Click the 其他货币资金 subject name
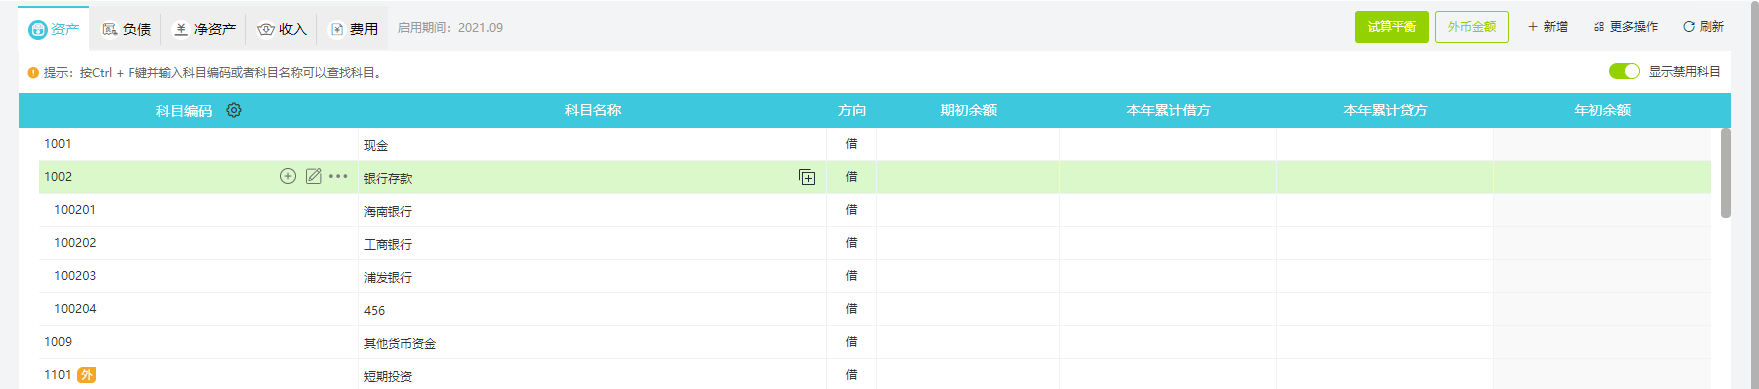Screen dimensions: 1759x389 pyautogui.click(x=400, y=343)
